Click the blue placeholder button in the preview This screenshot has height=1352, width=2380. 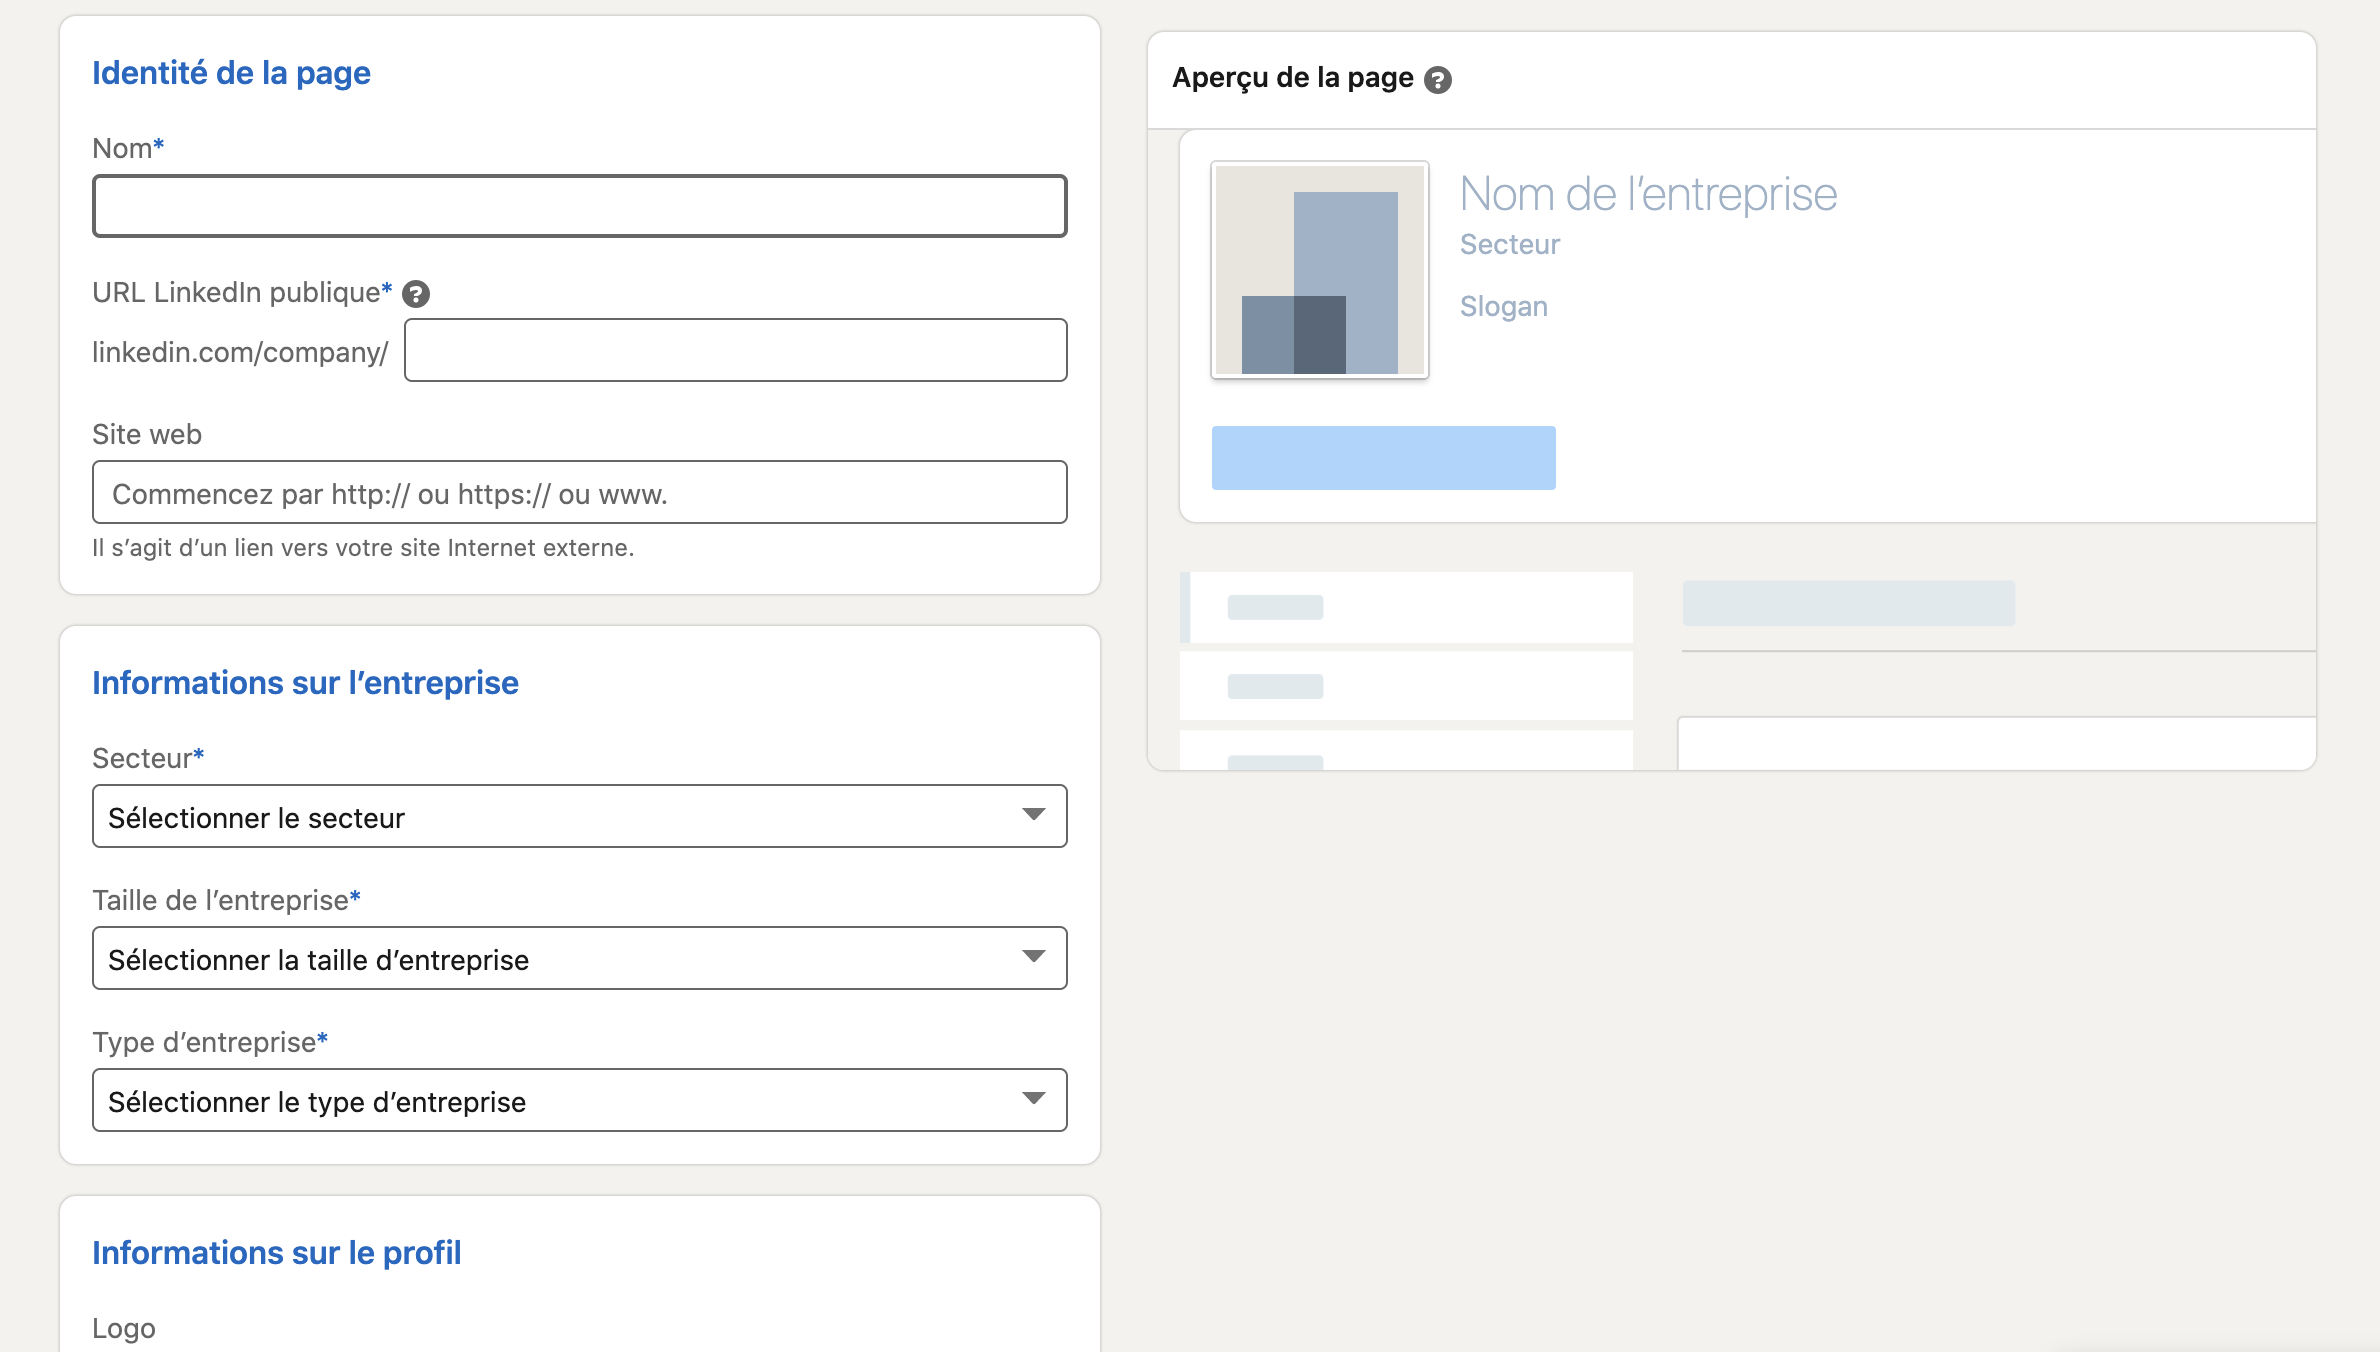1384,458
